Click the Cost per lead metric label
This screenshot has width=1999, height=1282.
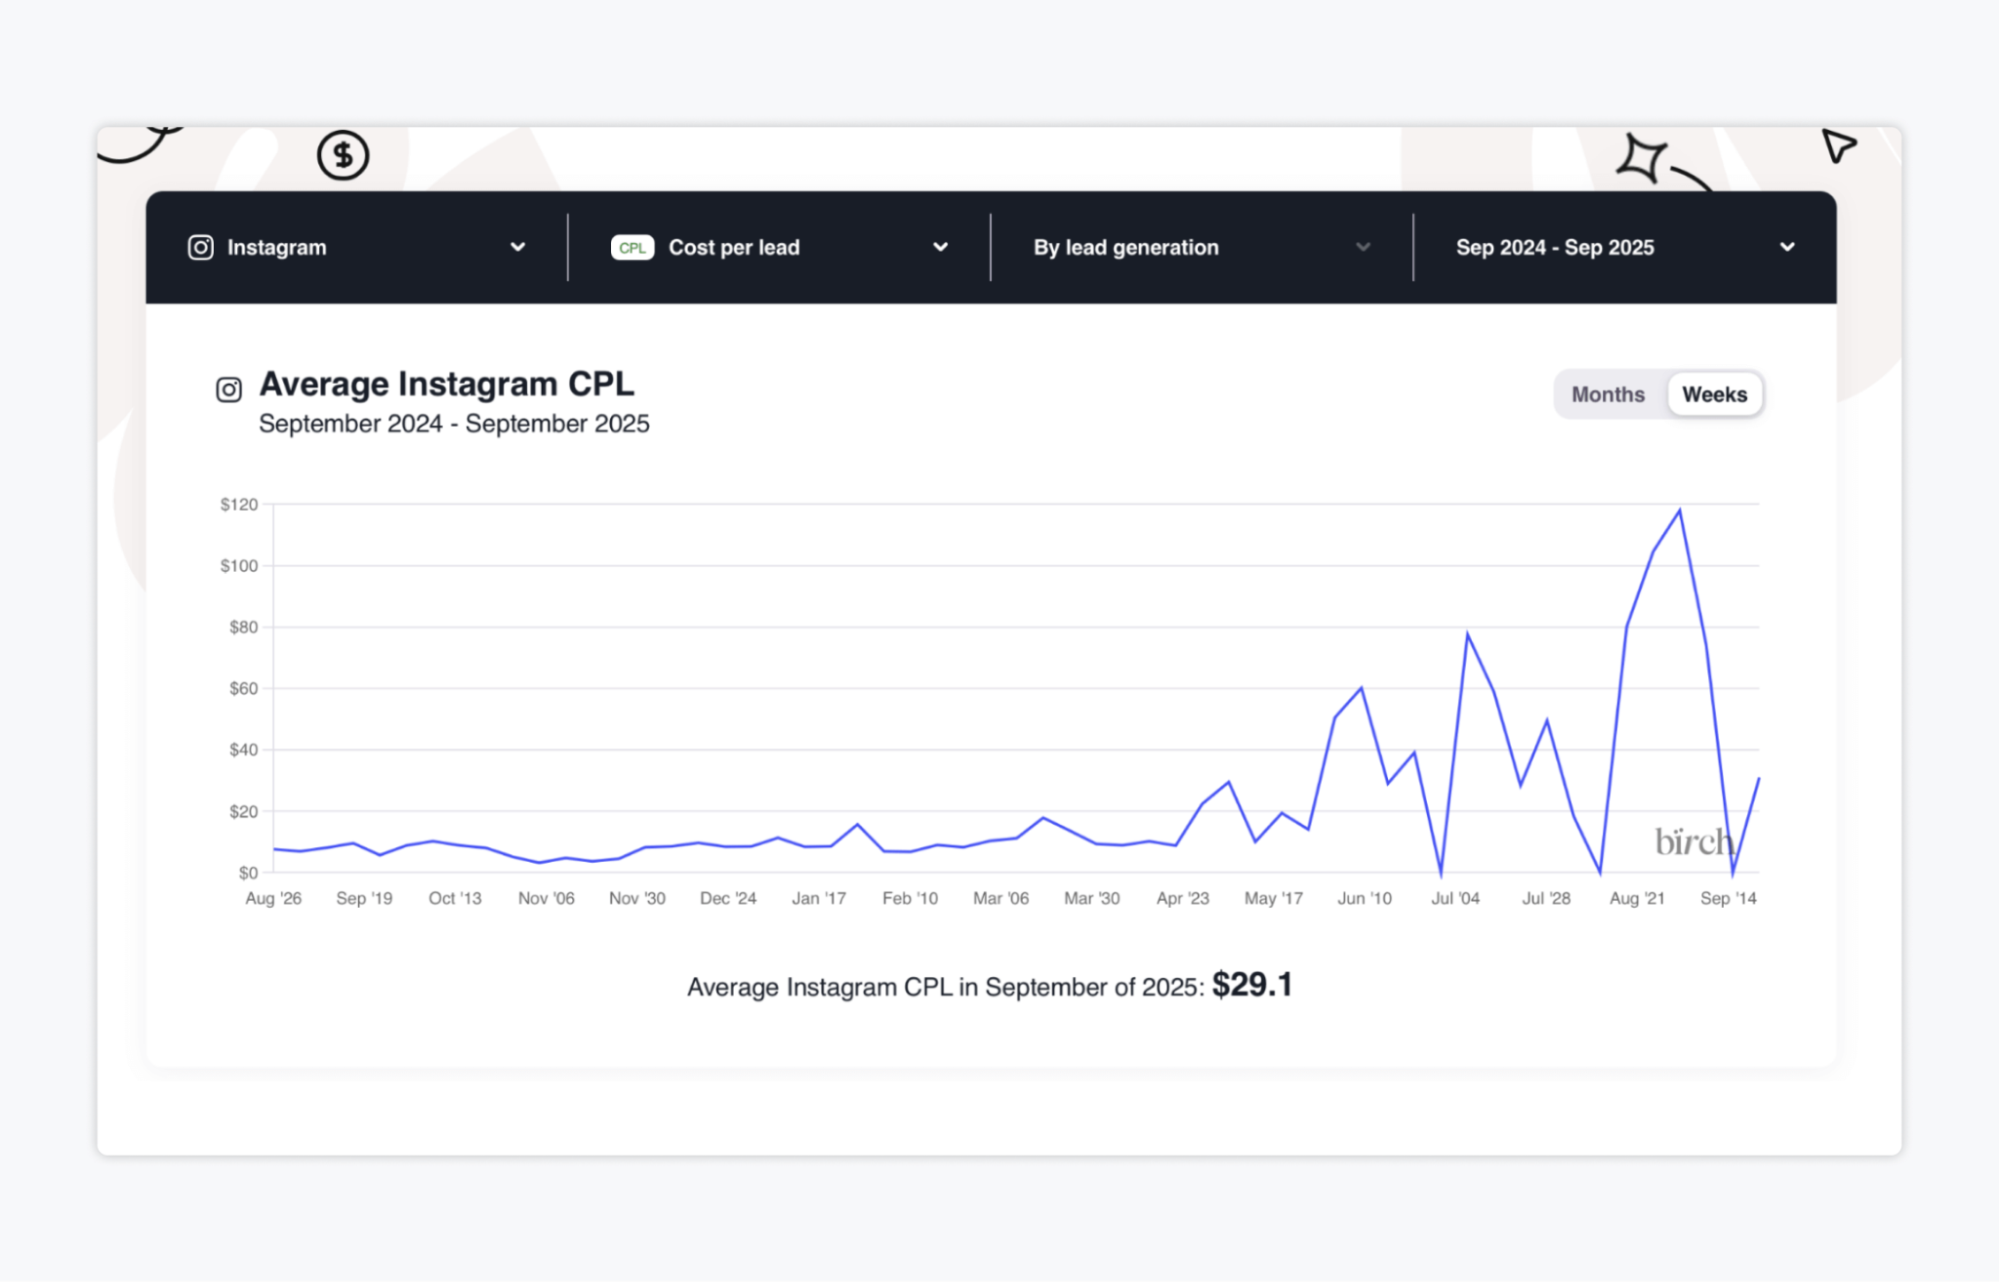[x=734, y=247]
